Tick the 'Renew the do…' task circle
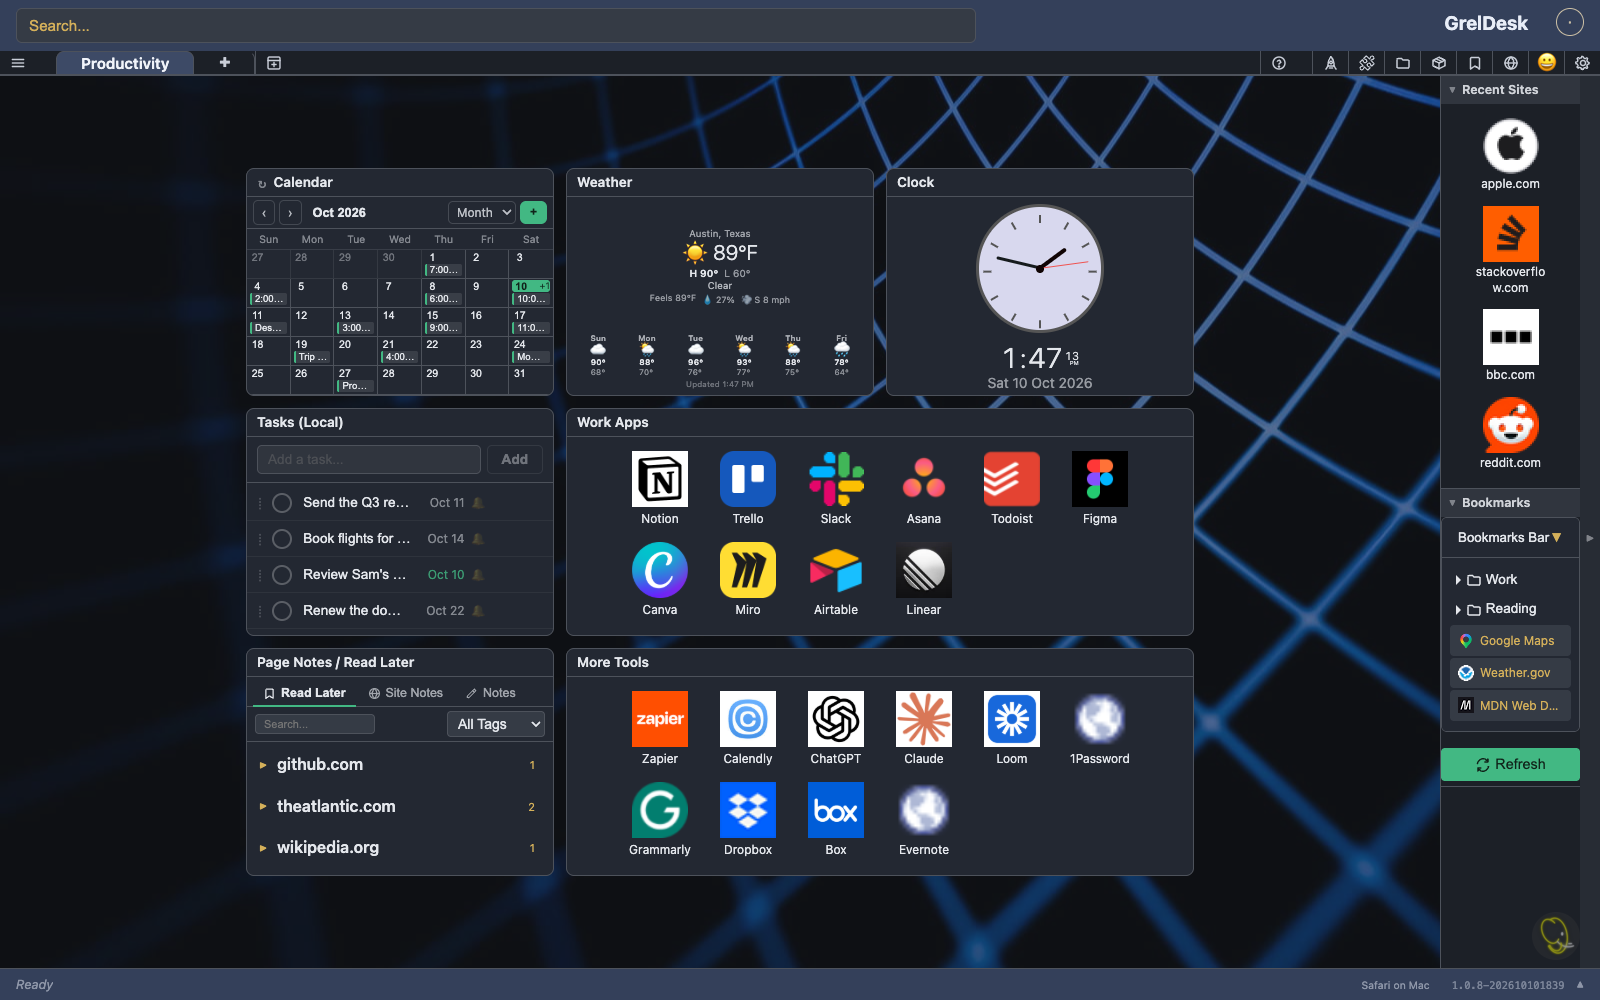 pos(282,611)
